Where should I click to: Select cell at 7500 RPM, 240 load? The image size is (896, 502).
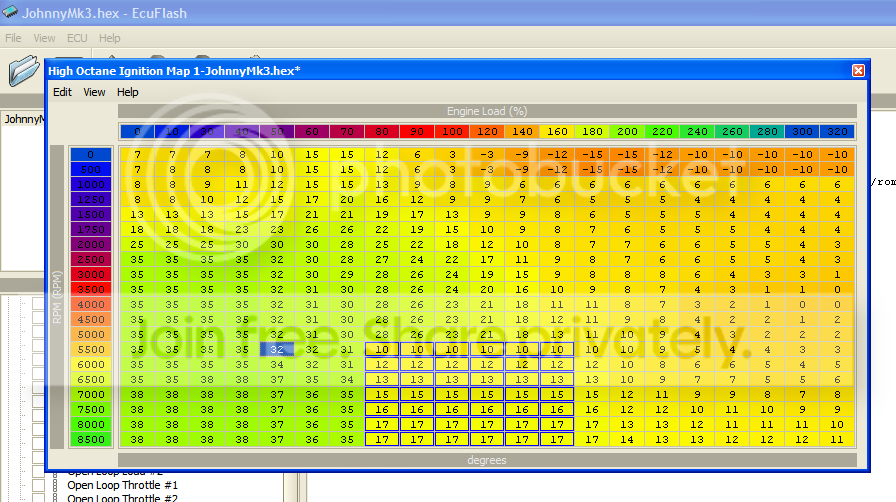[x=697, y=409]
